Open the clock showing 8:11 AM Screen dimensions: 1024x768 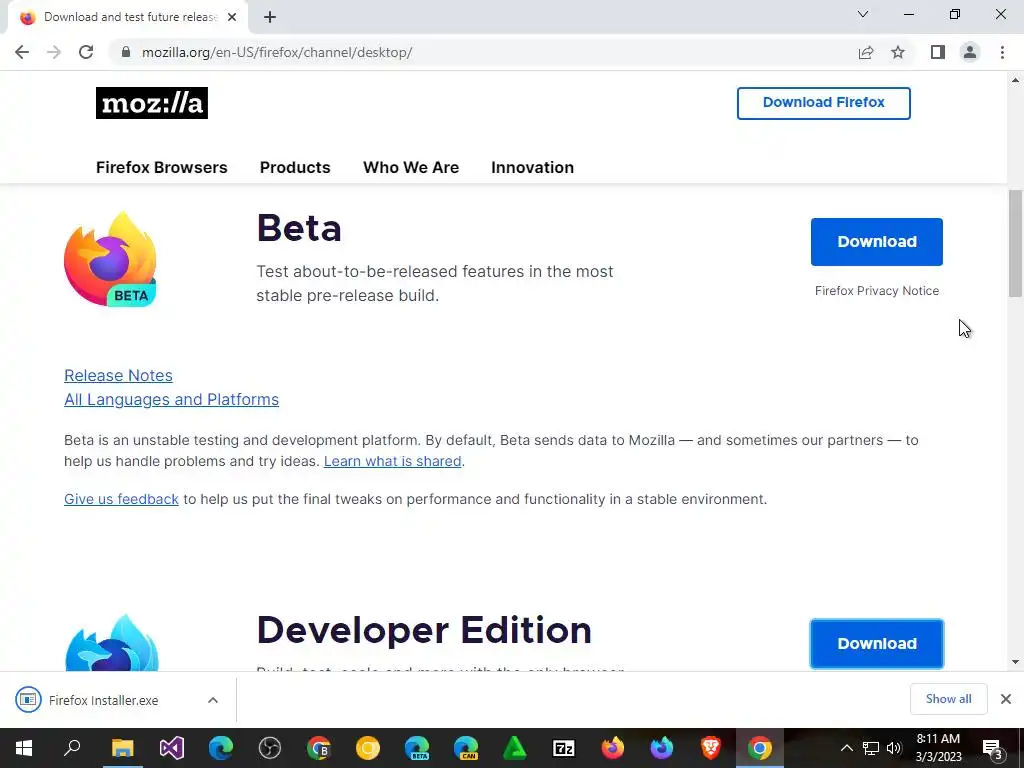pos(938,748)
